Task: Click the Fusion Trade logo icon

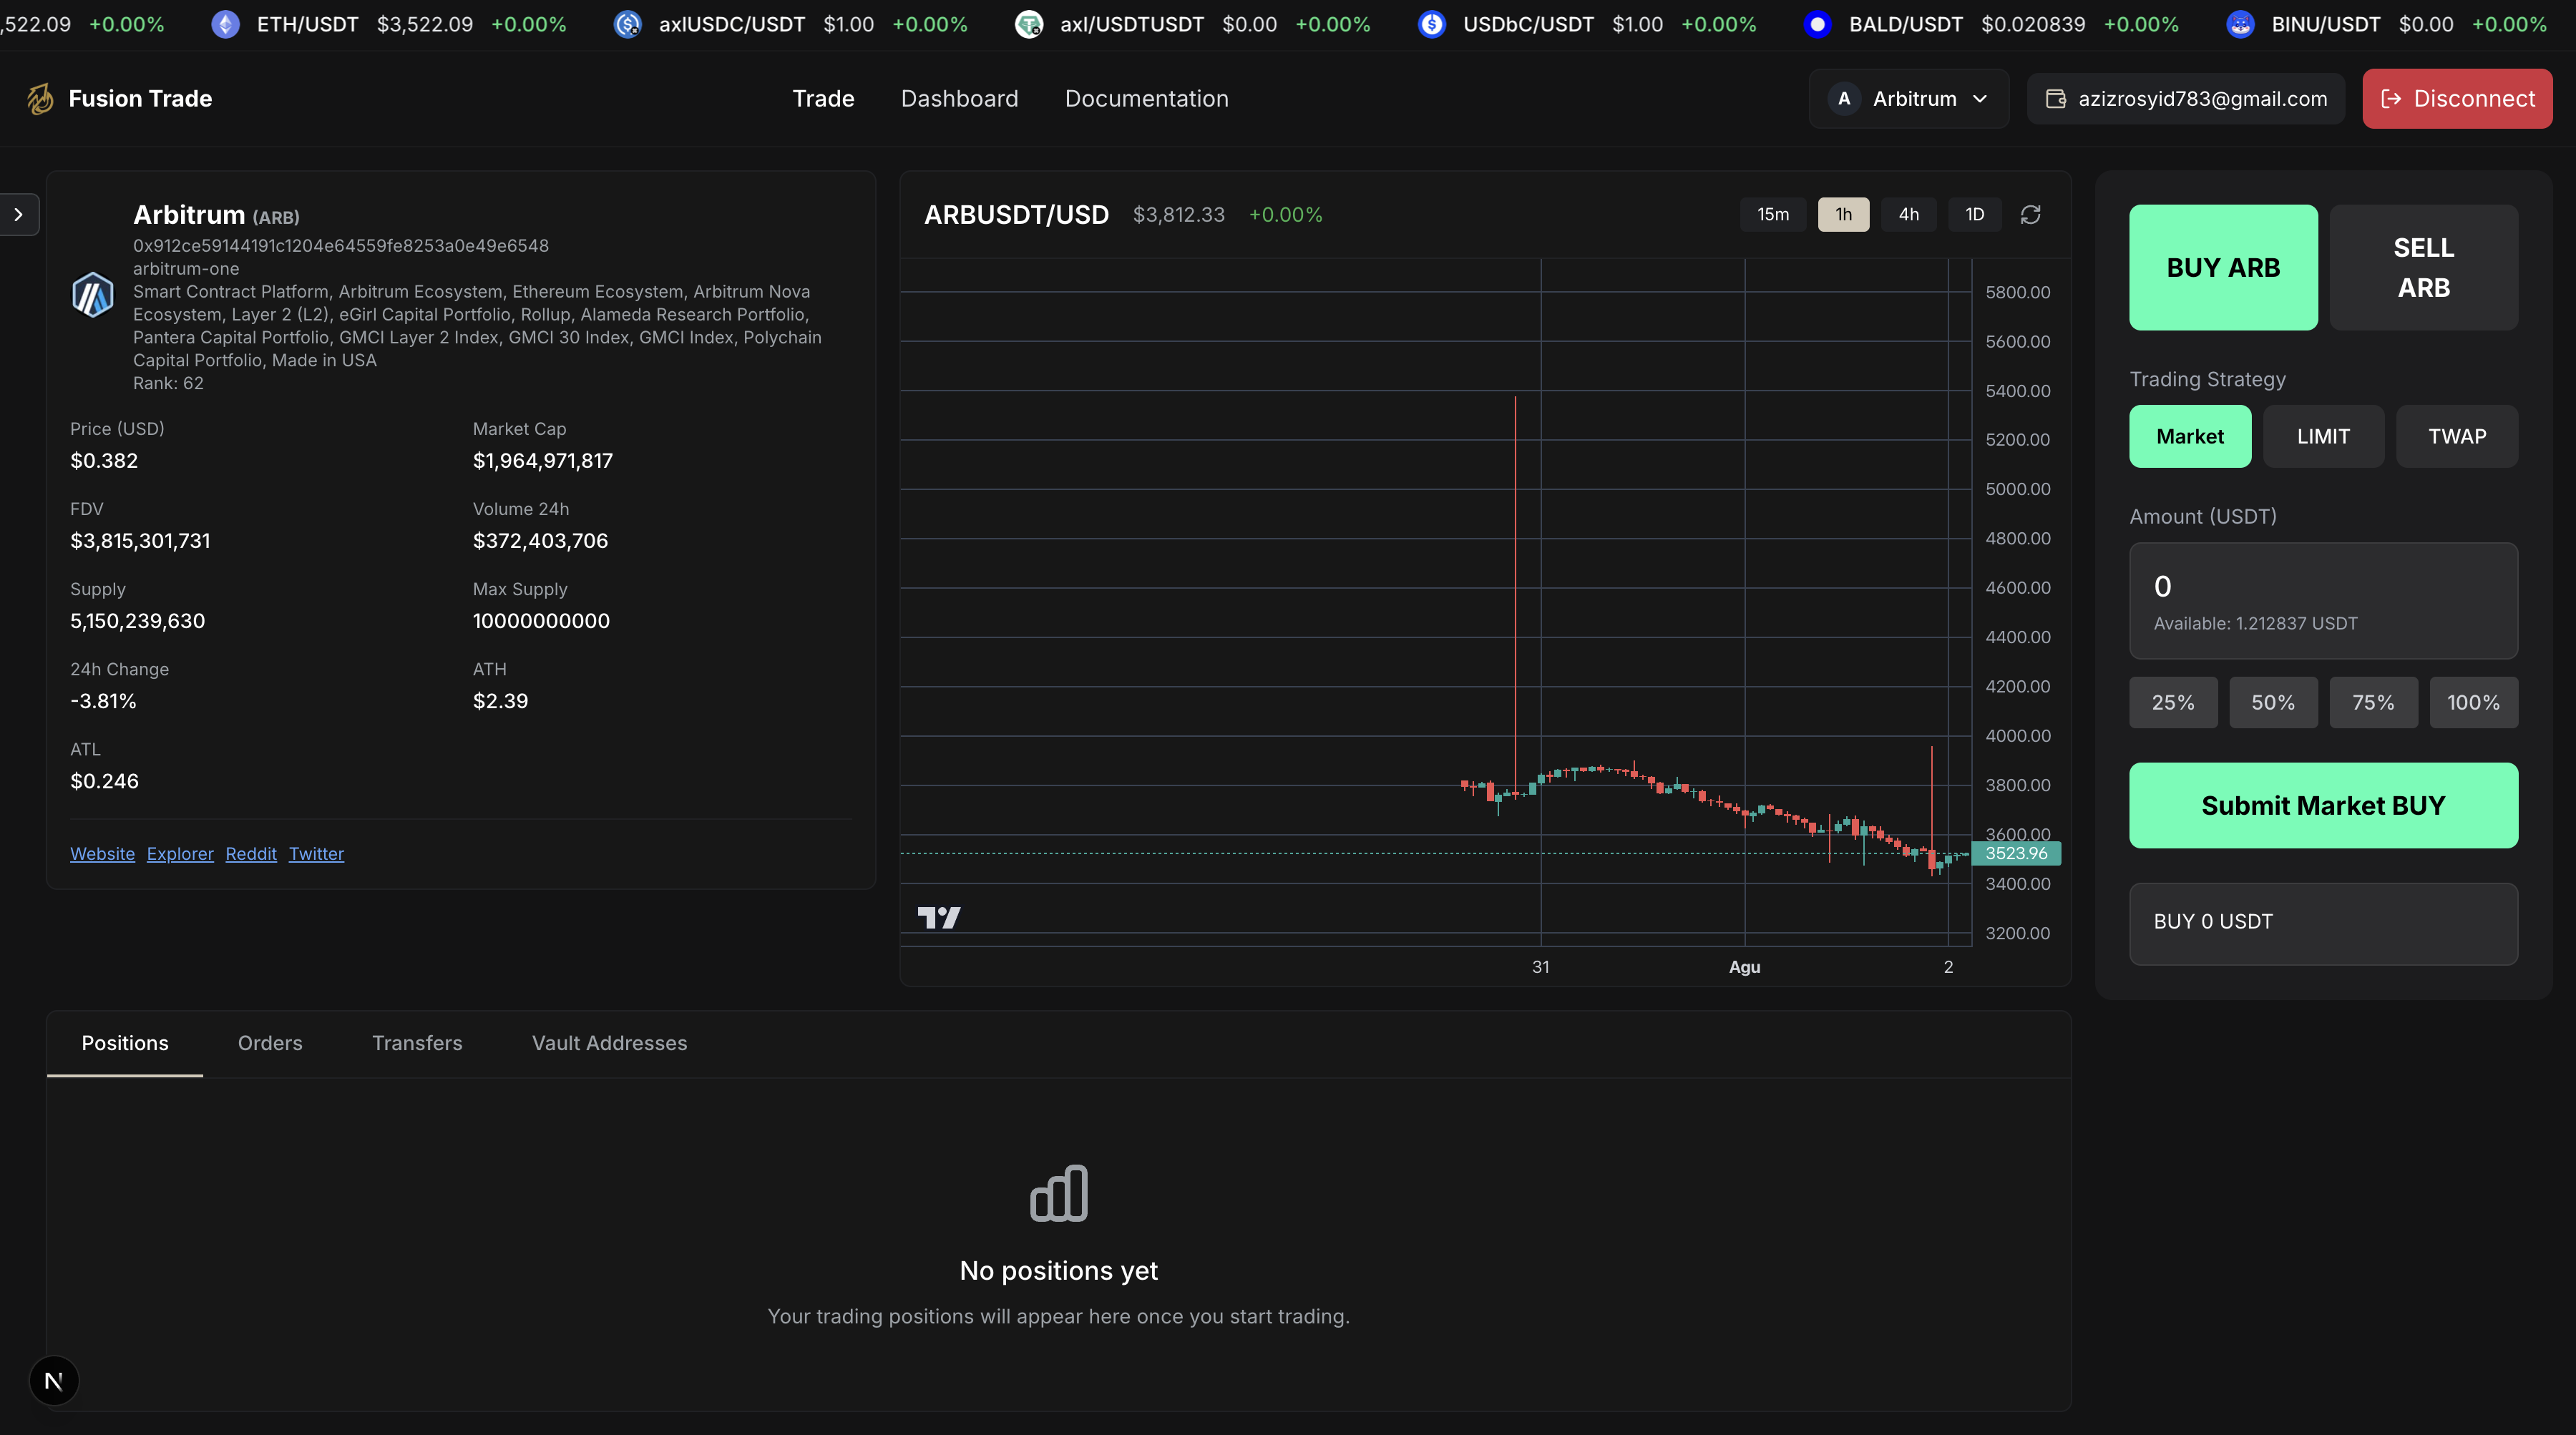Action: click(x=40, y=98)
